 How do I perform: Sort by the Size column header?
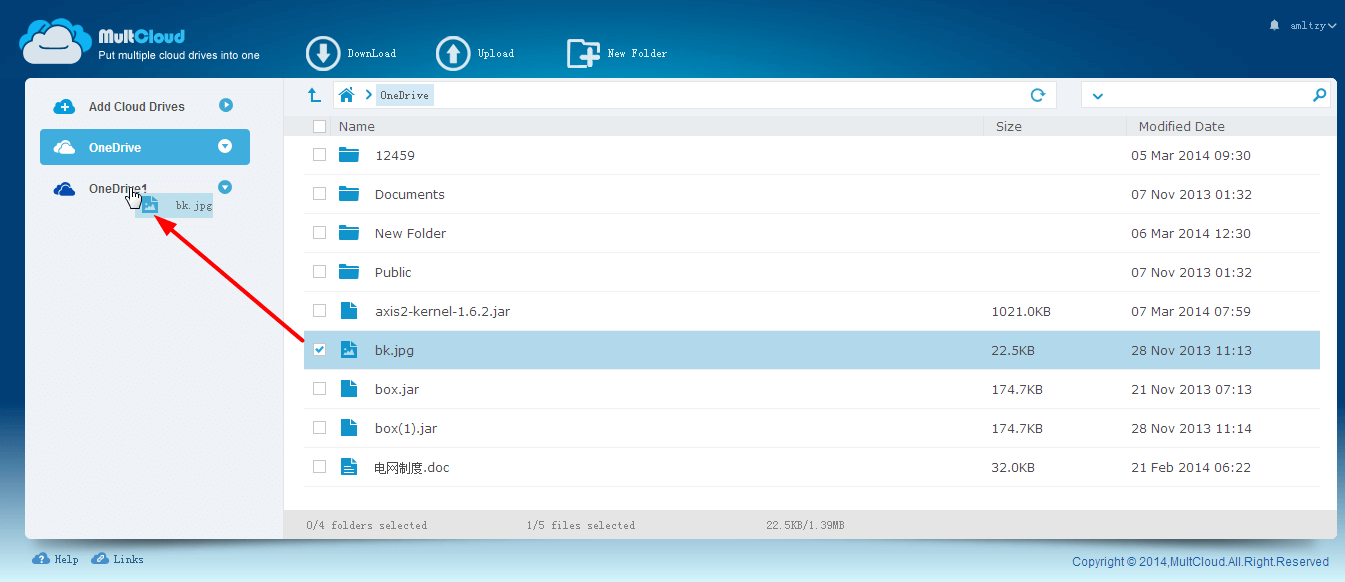click(1009, 126)
